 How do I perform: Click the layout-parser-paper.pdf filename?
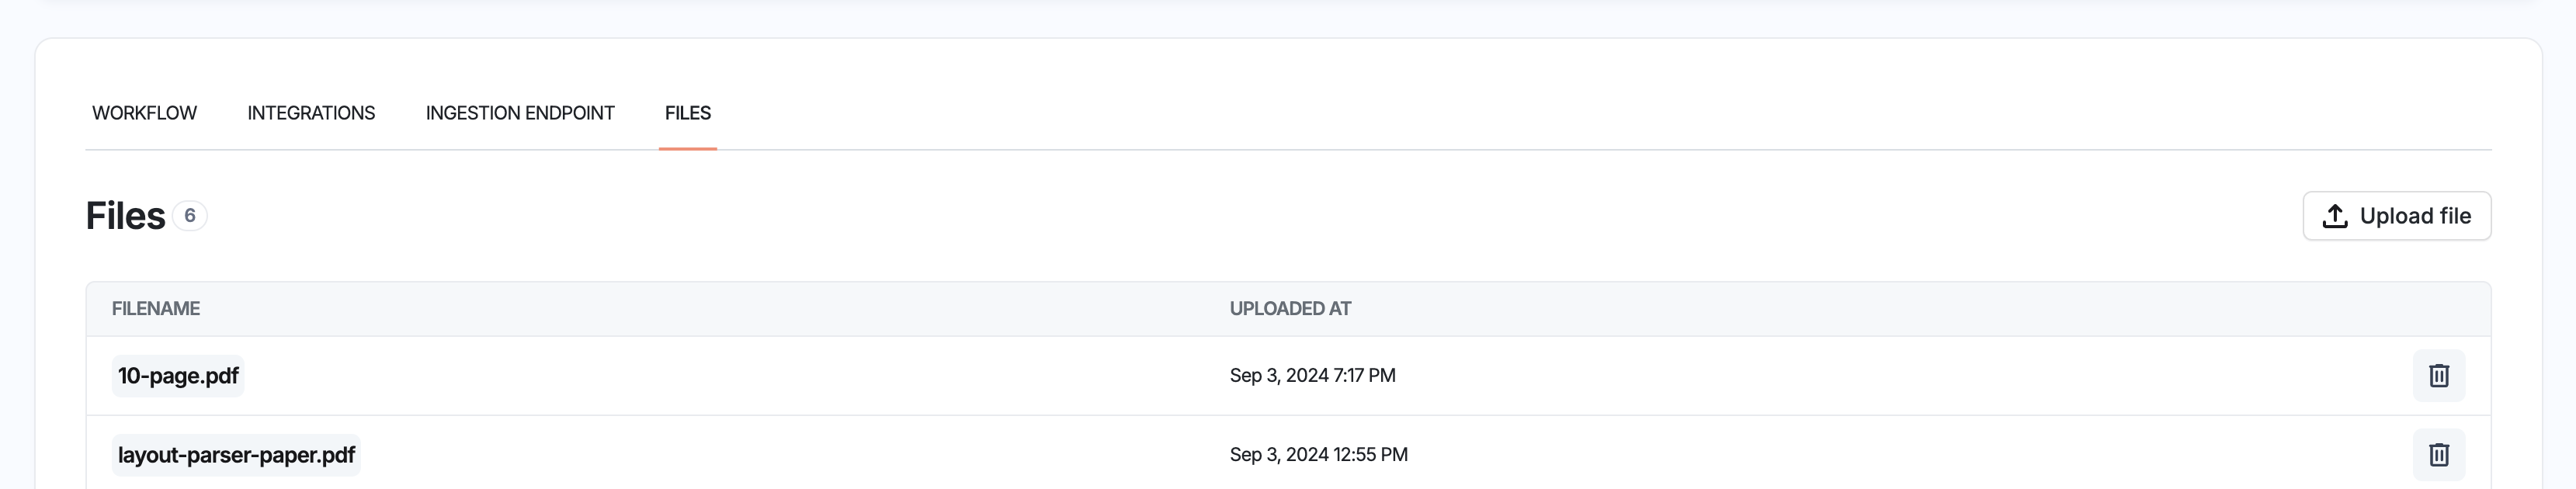pos(236,455)
